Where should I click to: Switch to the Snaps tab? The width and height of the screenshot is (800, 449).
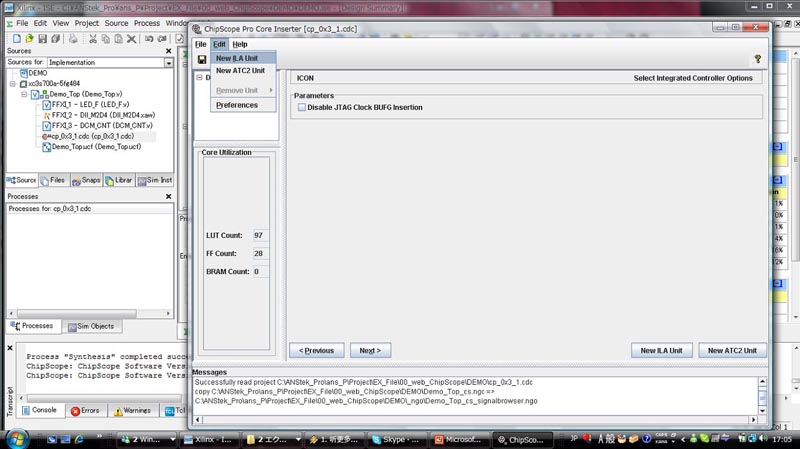click(x=86, y=180)
